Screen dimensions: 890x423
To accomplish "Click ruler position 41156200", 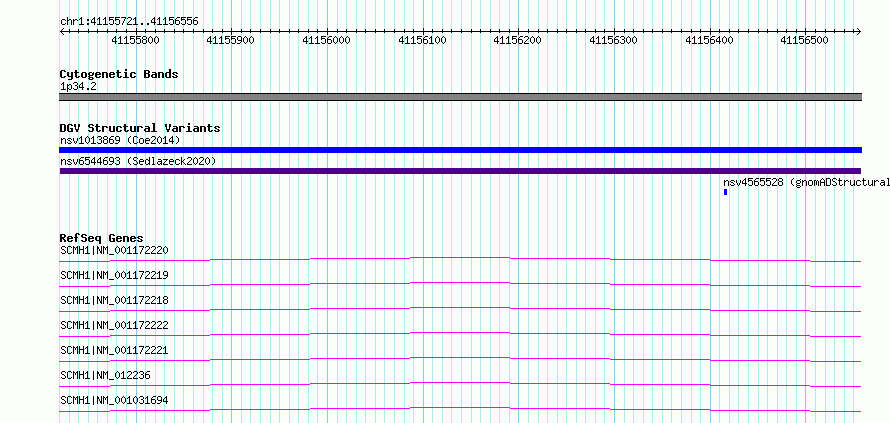I will click(x=518, y=40).
